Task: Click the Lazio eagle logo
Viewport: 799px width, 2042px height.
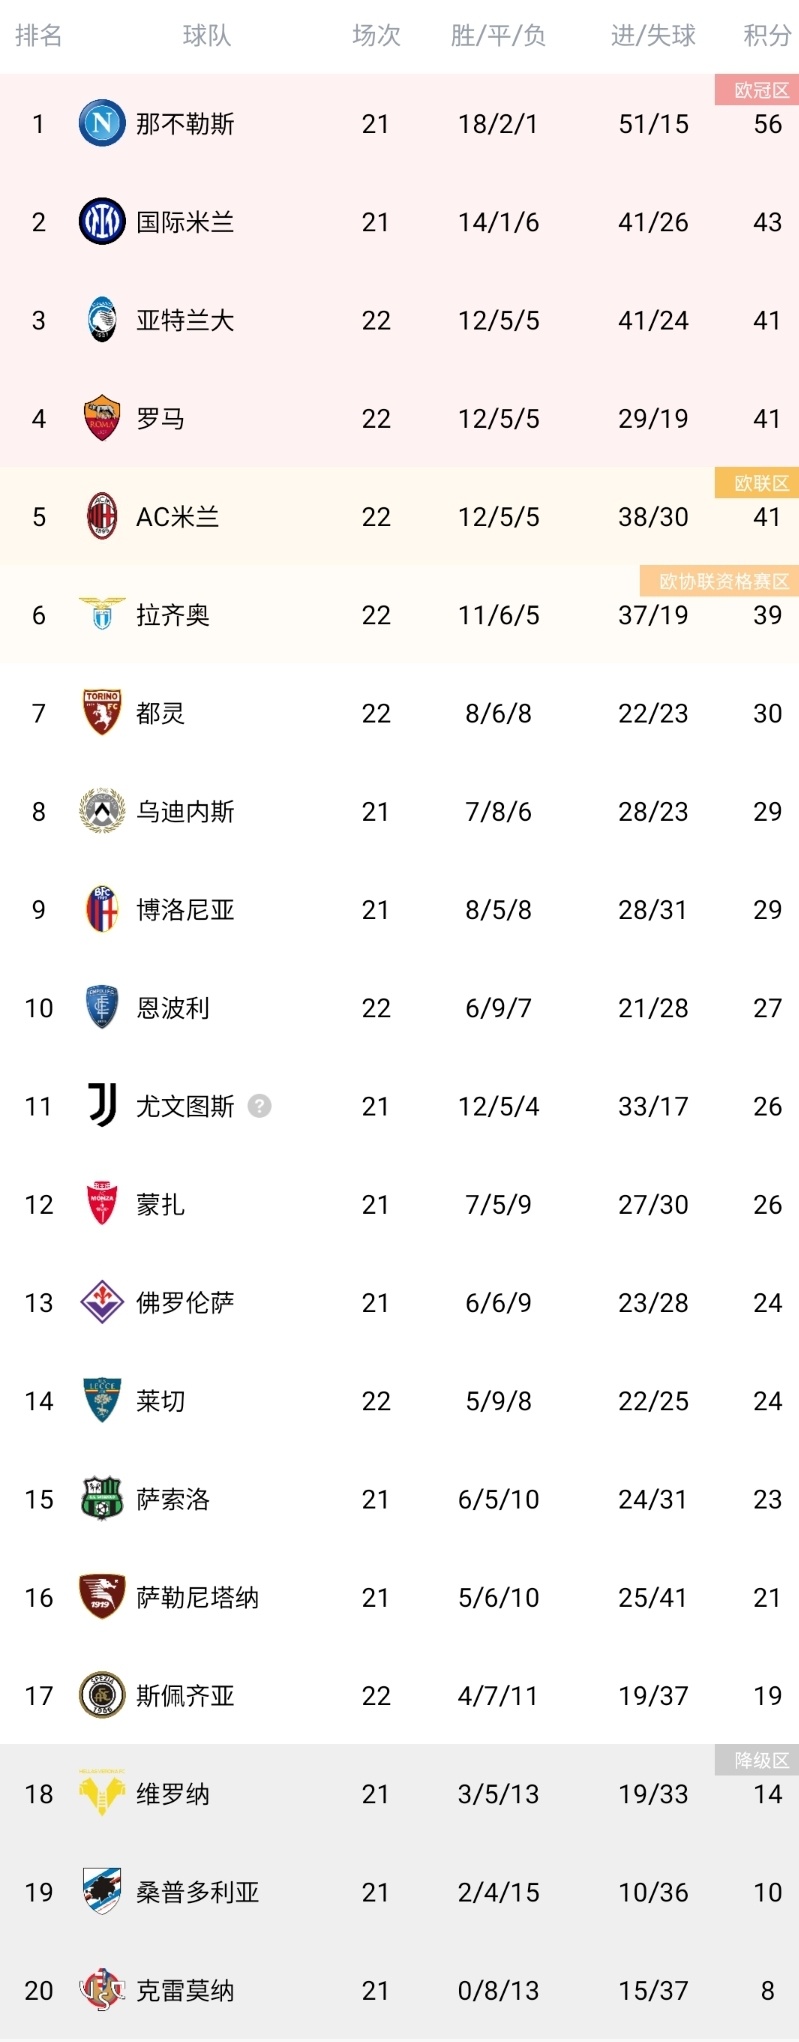Action: tap(102, 615)
